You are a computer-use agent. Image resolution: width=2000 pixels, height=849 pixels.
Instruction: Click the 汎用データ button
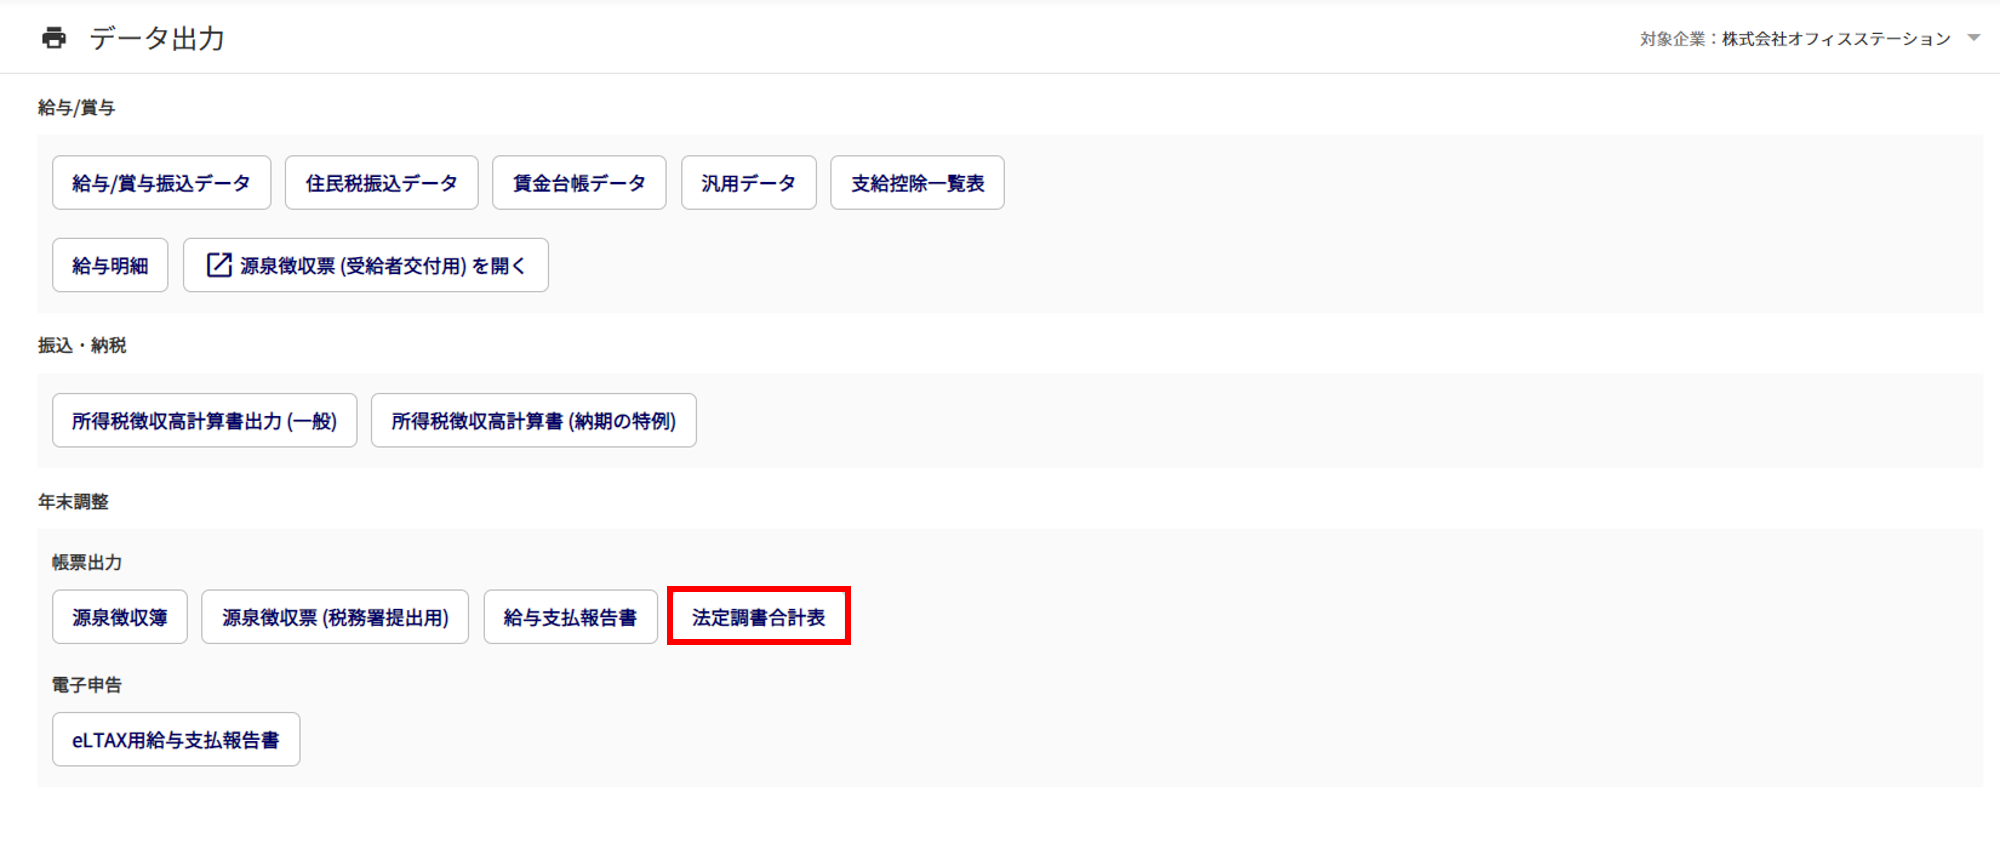749,183
